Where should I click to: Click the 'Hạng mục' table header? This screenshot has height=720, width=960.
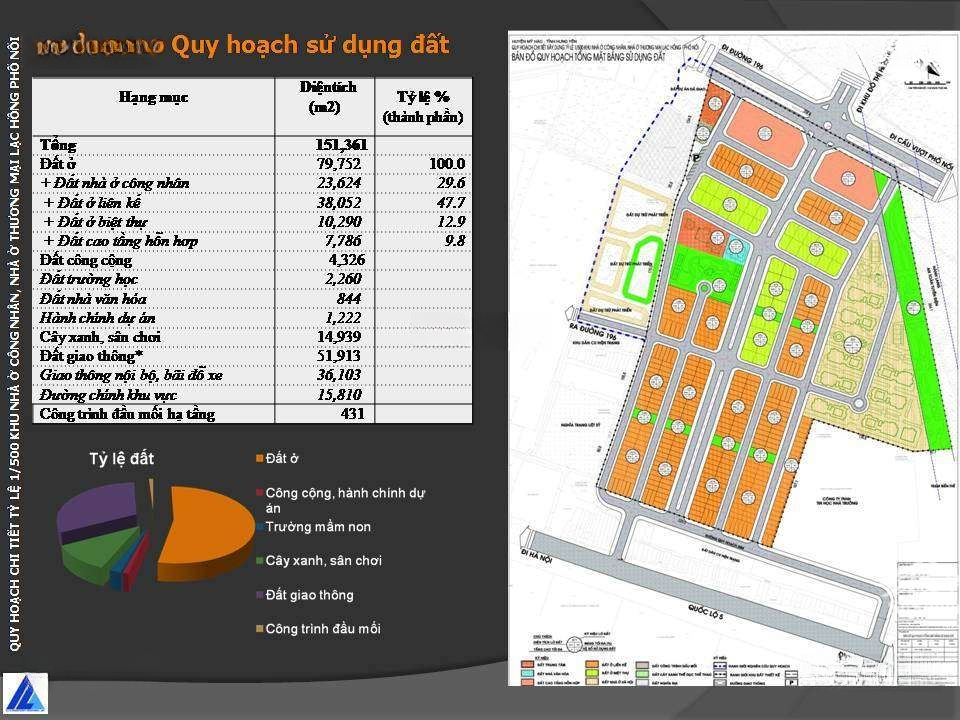[153, 97]
